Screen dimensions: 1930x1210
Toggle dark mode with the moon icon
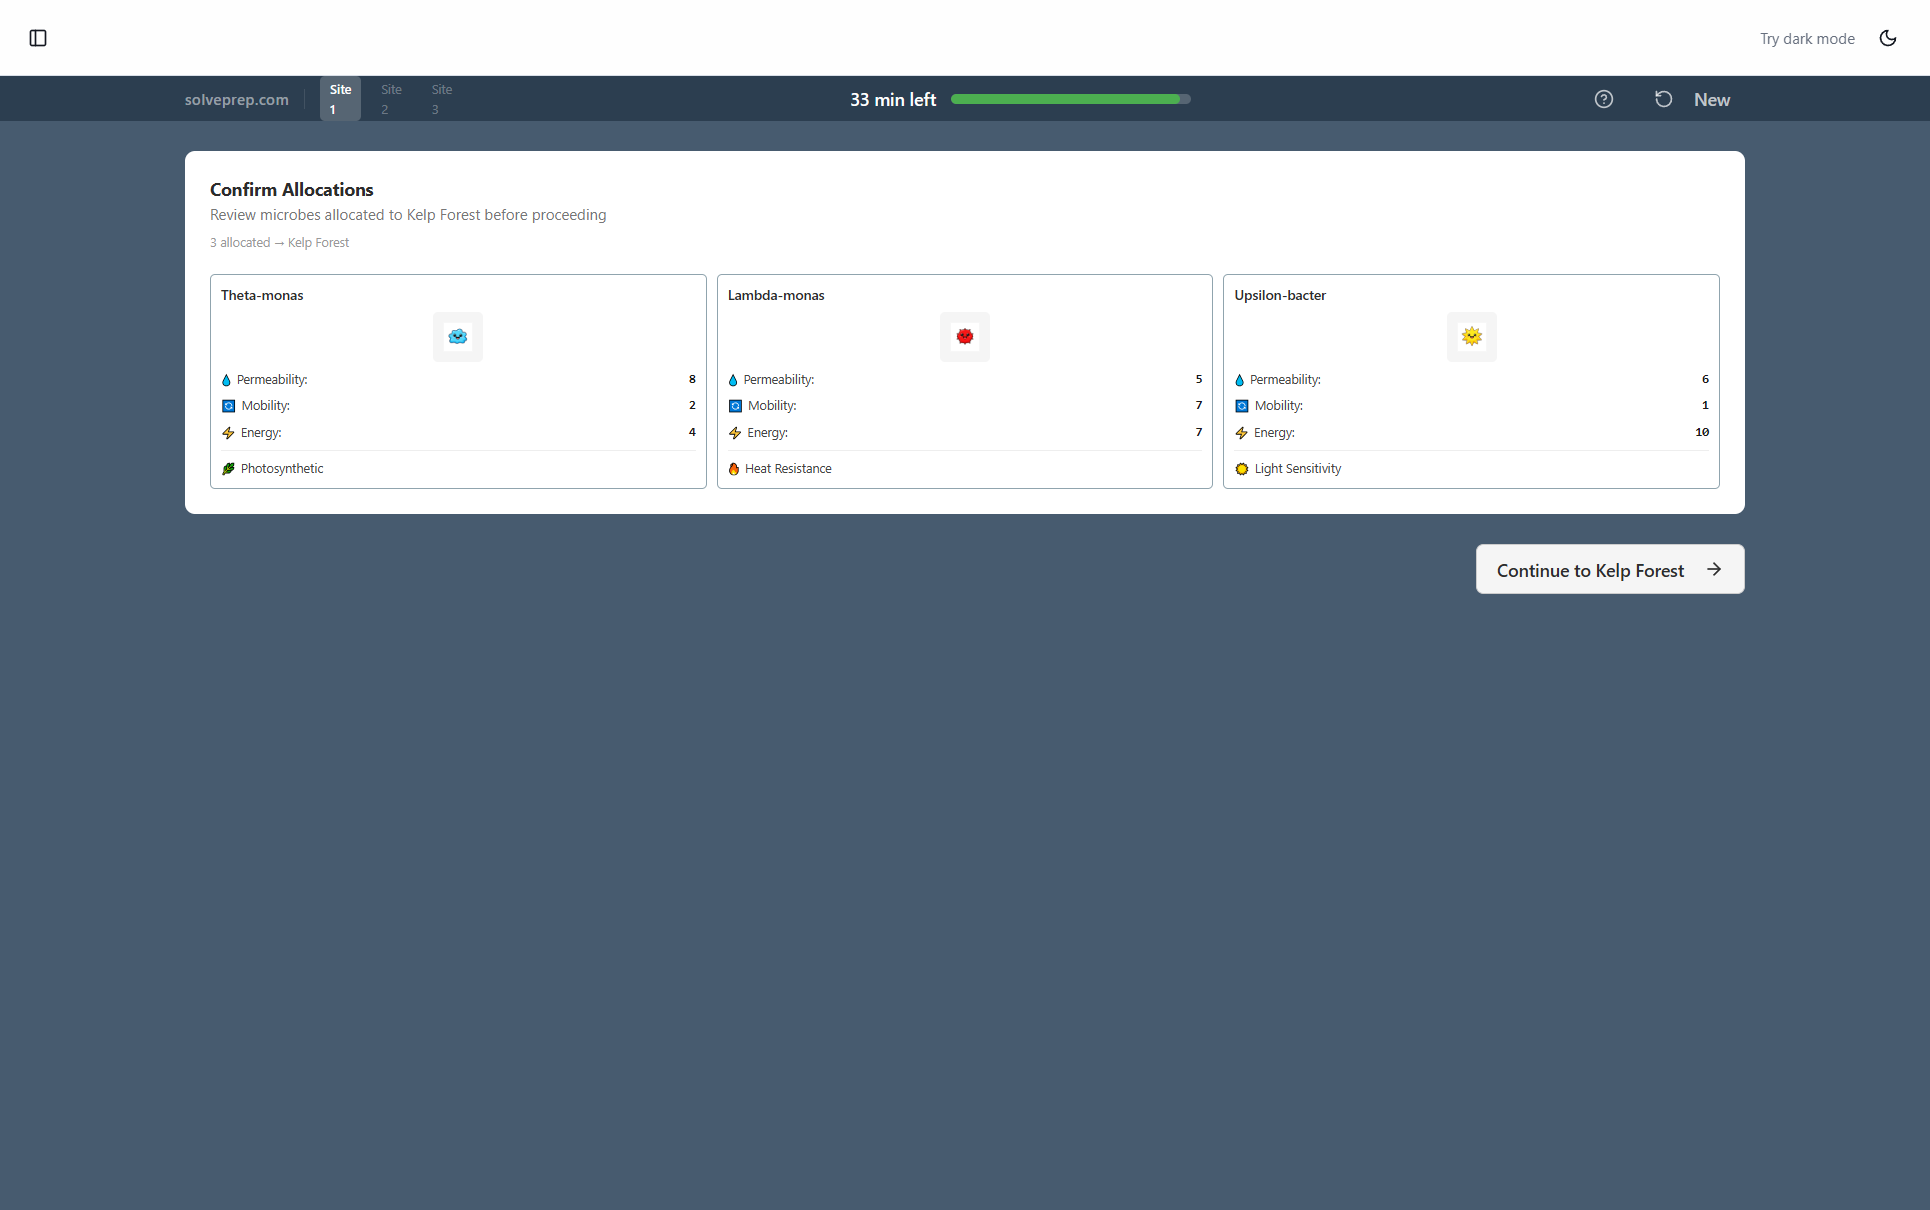(1888, 38)
